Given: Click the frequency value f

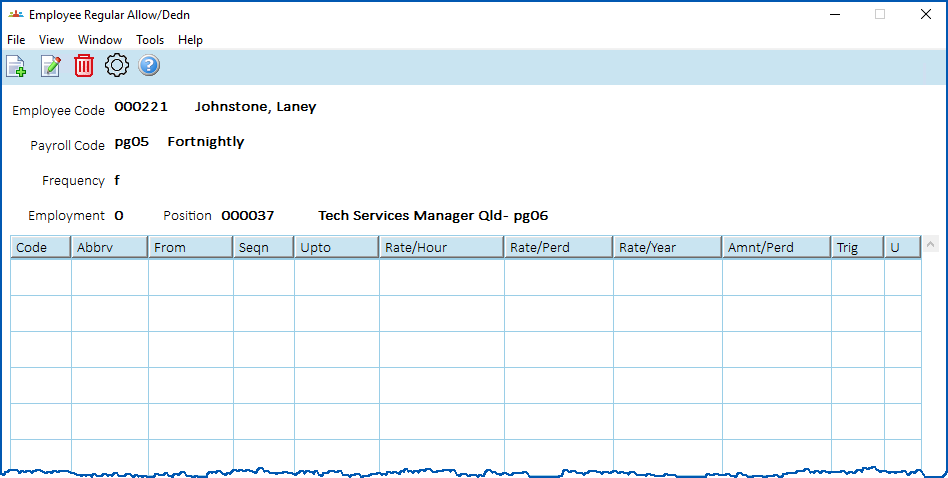Looking at the screenshot, I should click(x=117, y=180).
